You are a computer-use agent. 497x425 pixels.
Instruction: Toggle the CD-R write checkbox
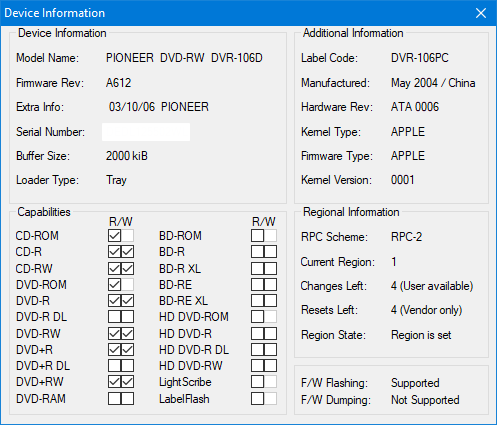(x=127, y=252)
